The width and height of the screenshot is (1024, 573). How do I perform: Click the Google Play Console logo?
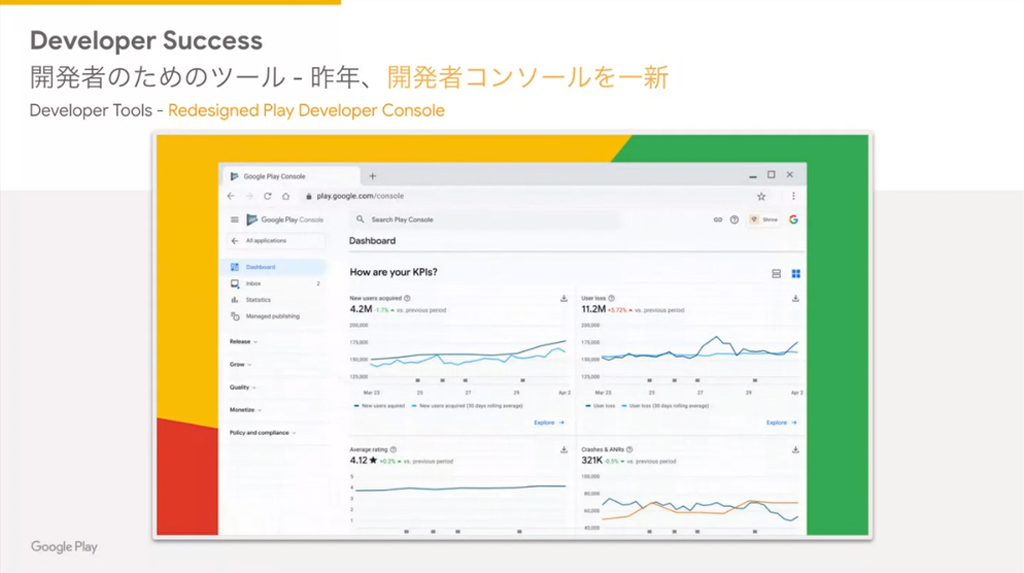tap(285, 220)
